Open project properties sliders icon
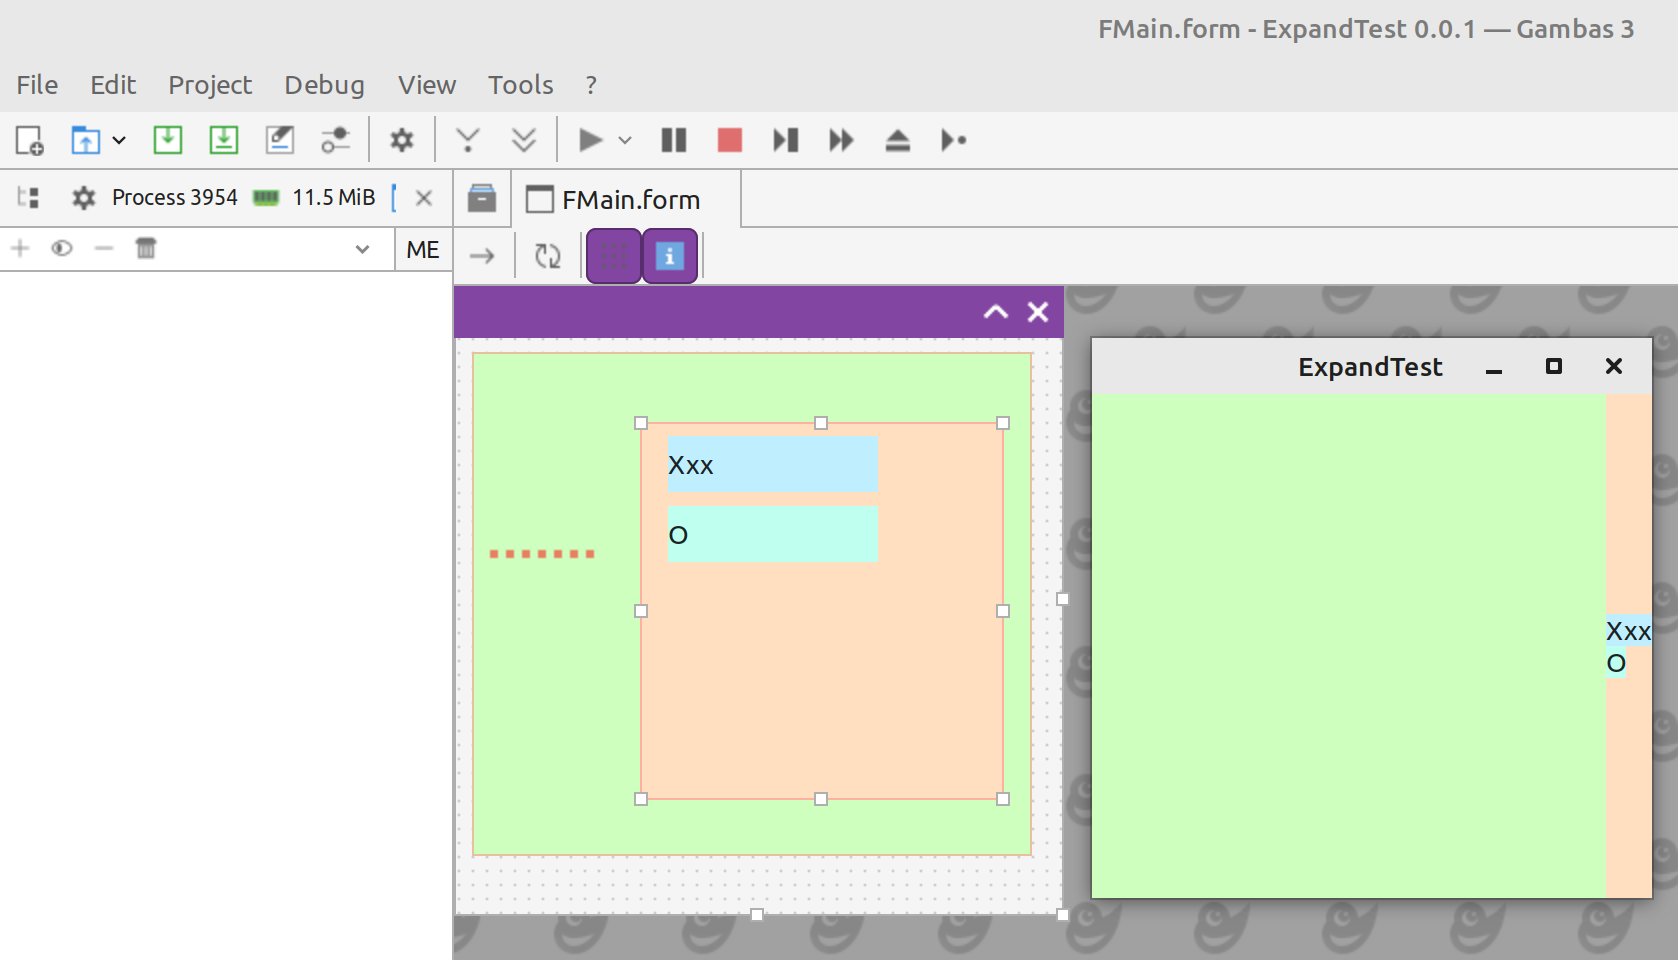Screen dimensions: 1678x960 335,140
